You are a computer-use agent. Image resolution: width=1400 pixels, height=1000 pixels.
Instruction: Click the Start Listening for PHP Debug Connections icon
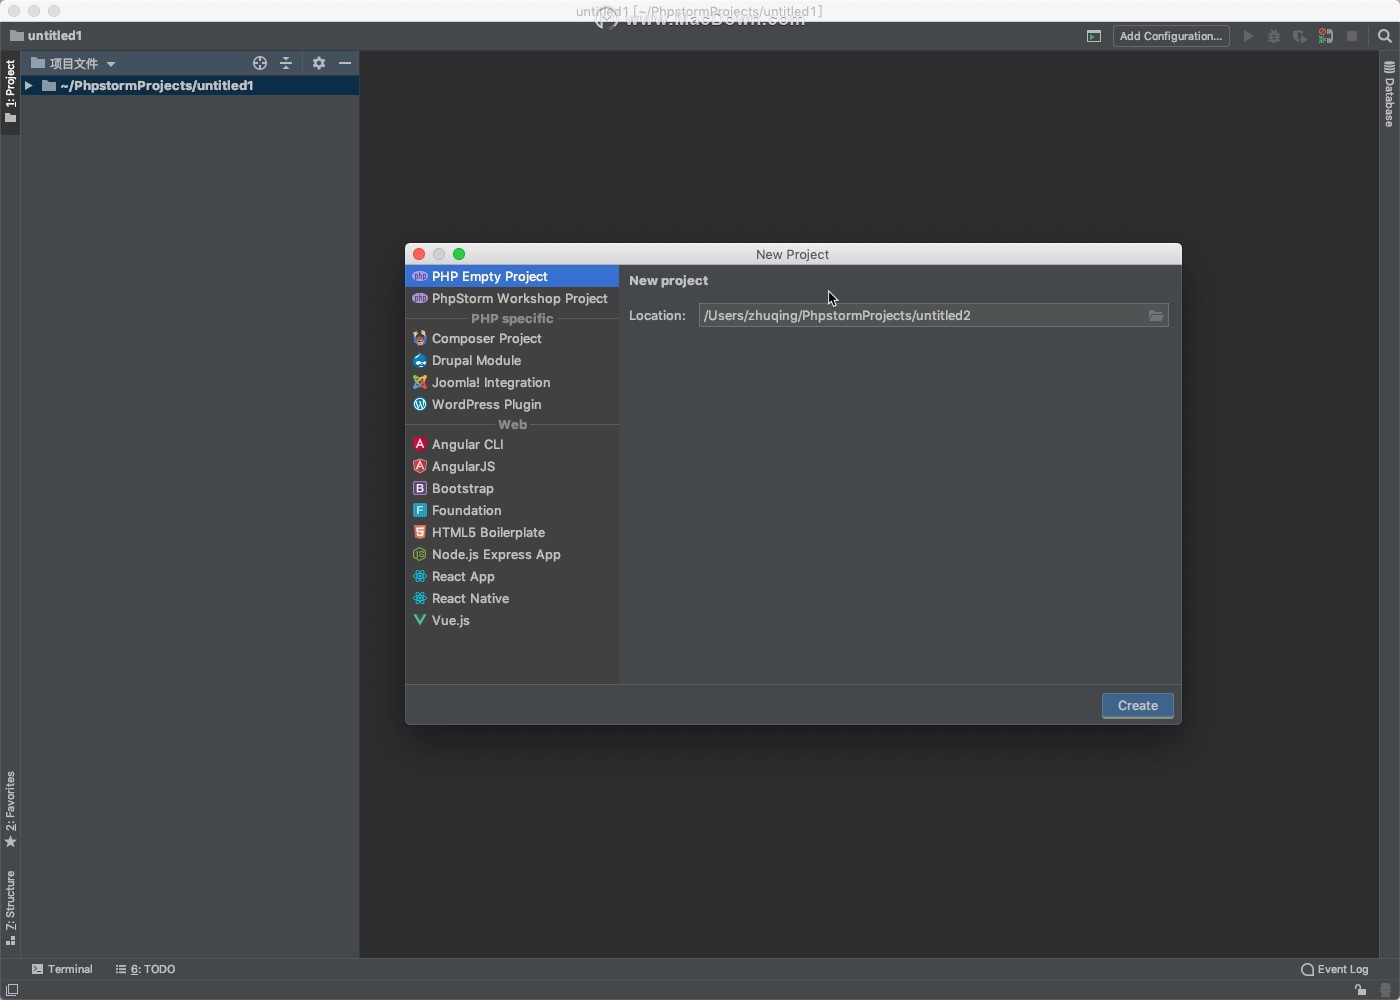click(1326, 36)
